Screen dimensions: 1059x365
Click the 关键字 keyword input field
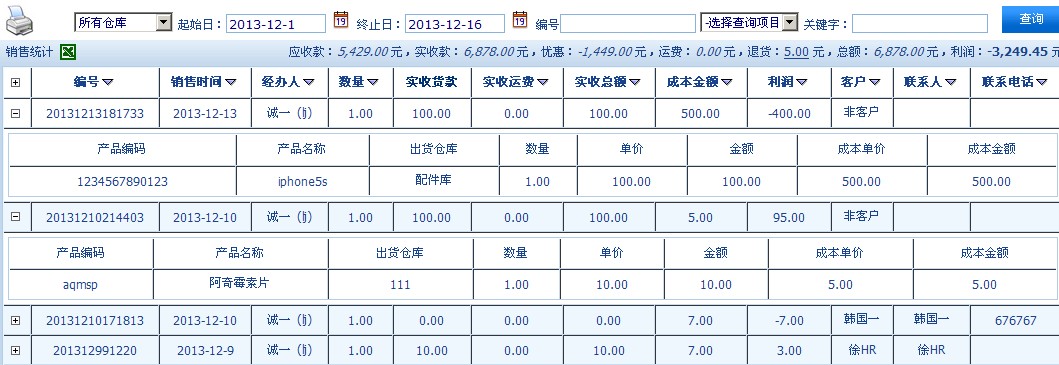click(x=920, y=24)
